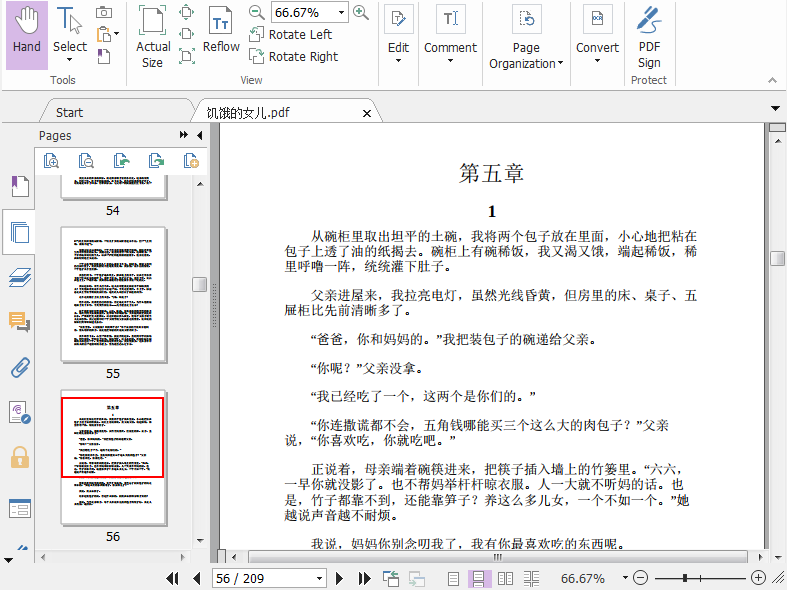This screenshot has width=787, height=590.
Task: Reduce page thumbnails icon
Action: [86, 161]
